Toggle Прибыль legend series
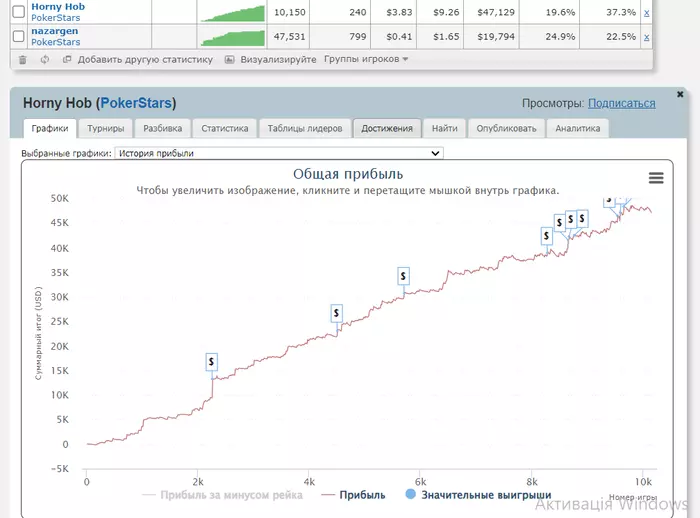700x518 pixels. [x=353, y=495]
